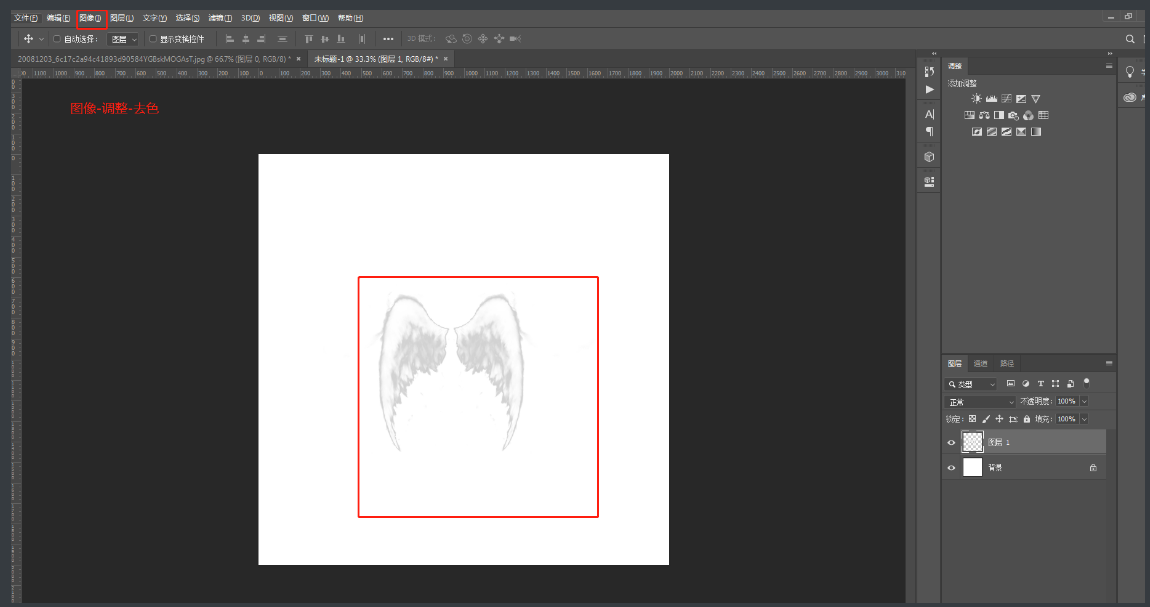Open the Paragraph panel icon

929,132
